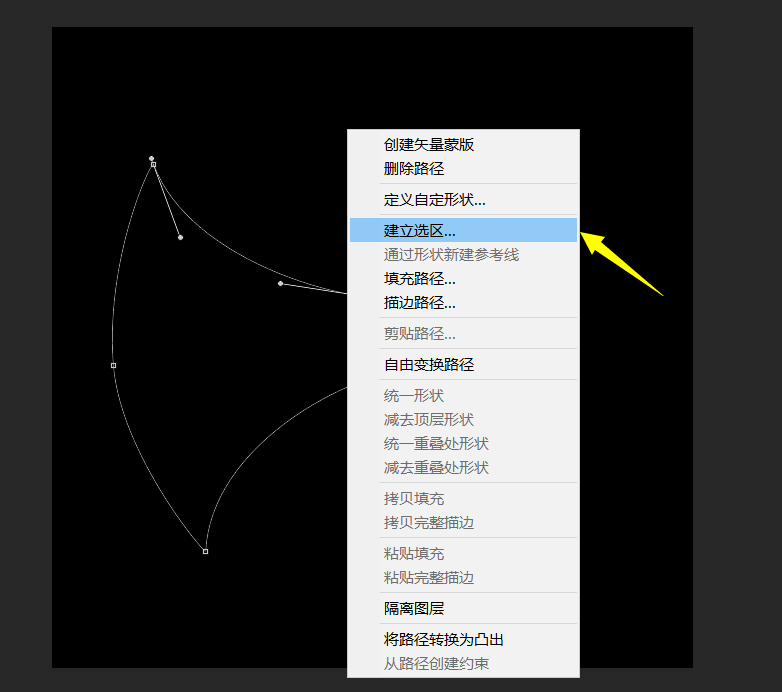Image resolution: width=782 pixels, height=692 pixels.
Task: Click the path's top anchor point
Action: pos(154,165)
